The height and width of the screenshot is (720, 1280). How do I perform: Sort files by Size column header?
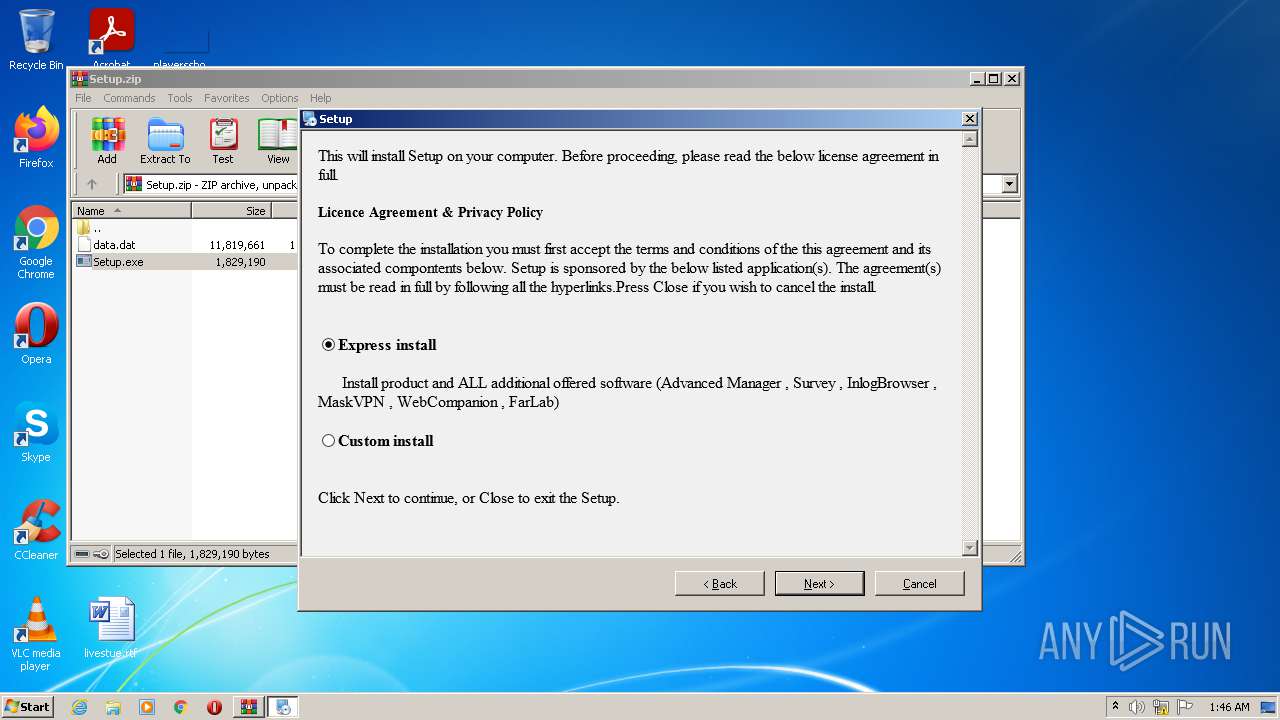pos(231,211)
